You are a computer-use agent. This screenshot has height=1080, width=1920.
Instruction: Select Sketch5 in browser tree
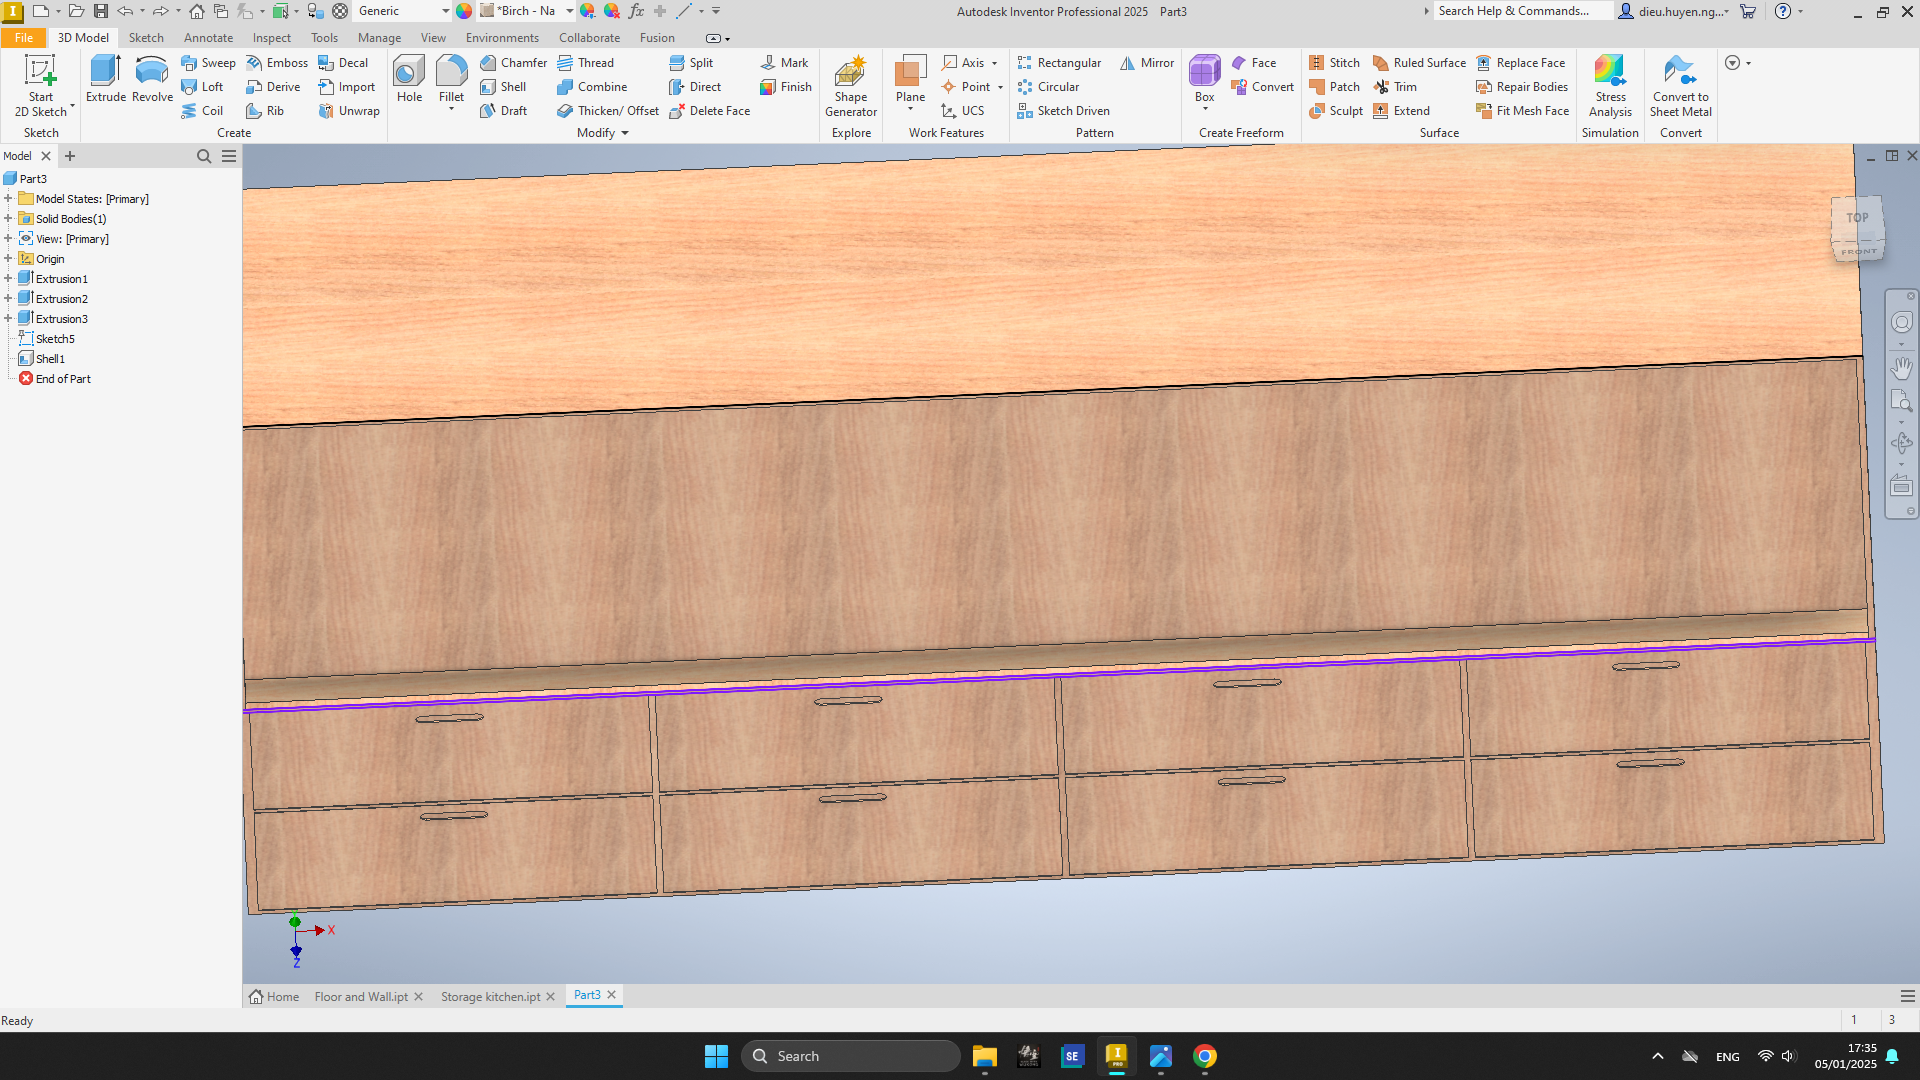pyautogui.click(x=55, y=339)
